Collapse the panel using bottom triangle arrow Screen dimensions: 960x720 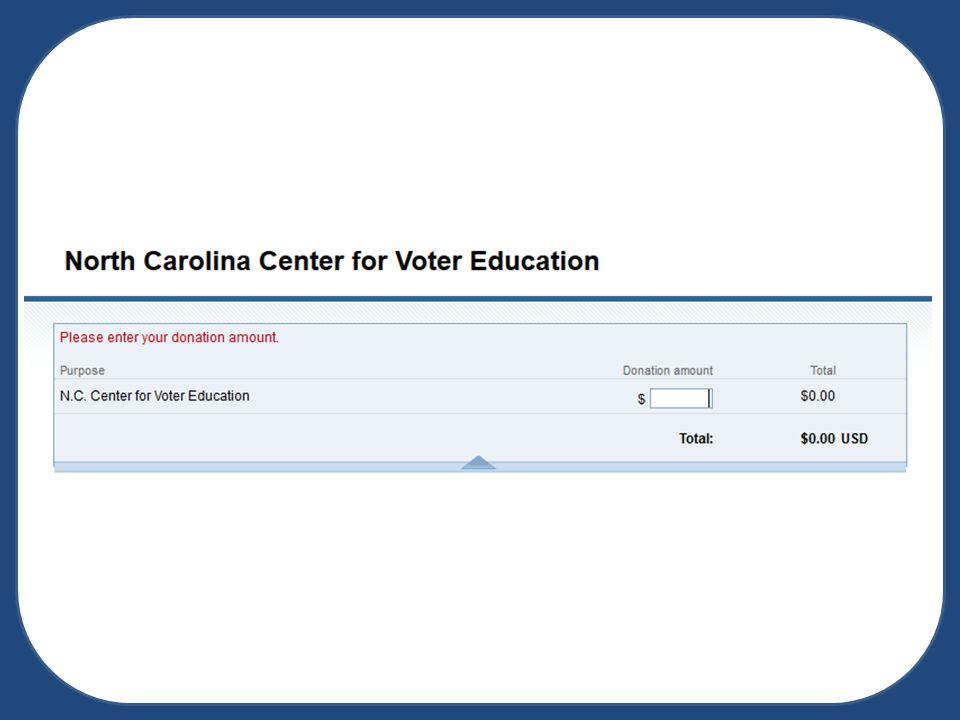(x=478, y=462)
